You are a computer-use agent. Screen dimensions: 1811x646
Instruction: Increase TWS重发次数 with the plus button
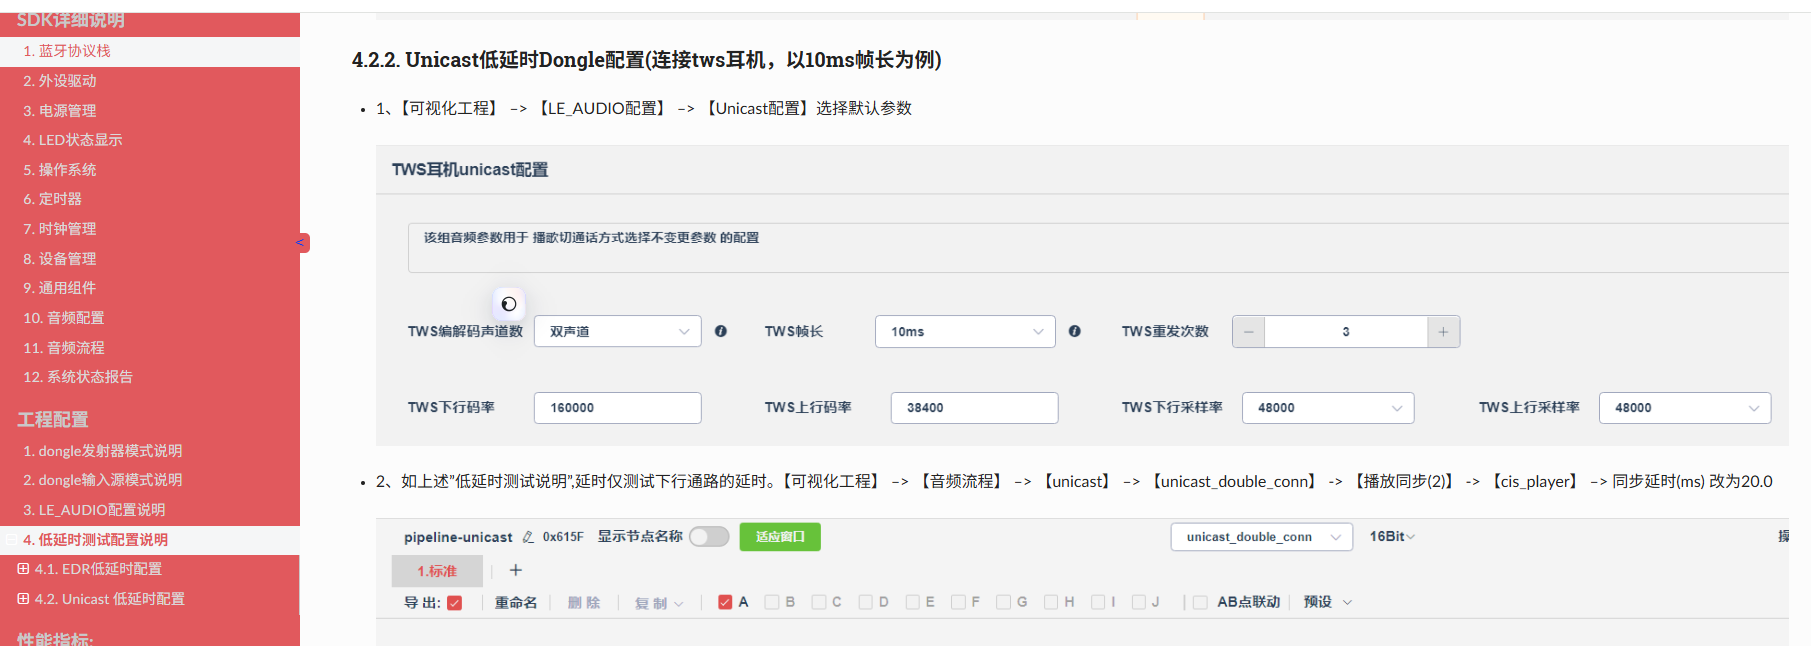coord(1443,332)
